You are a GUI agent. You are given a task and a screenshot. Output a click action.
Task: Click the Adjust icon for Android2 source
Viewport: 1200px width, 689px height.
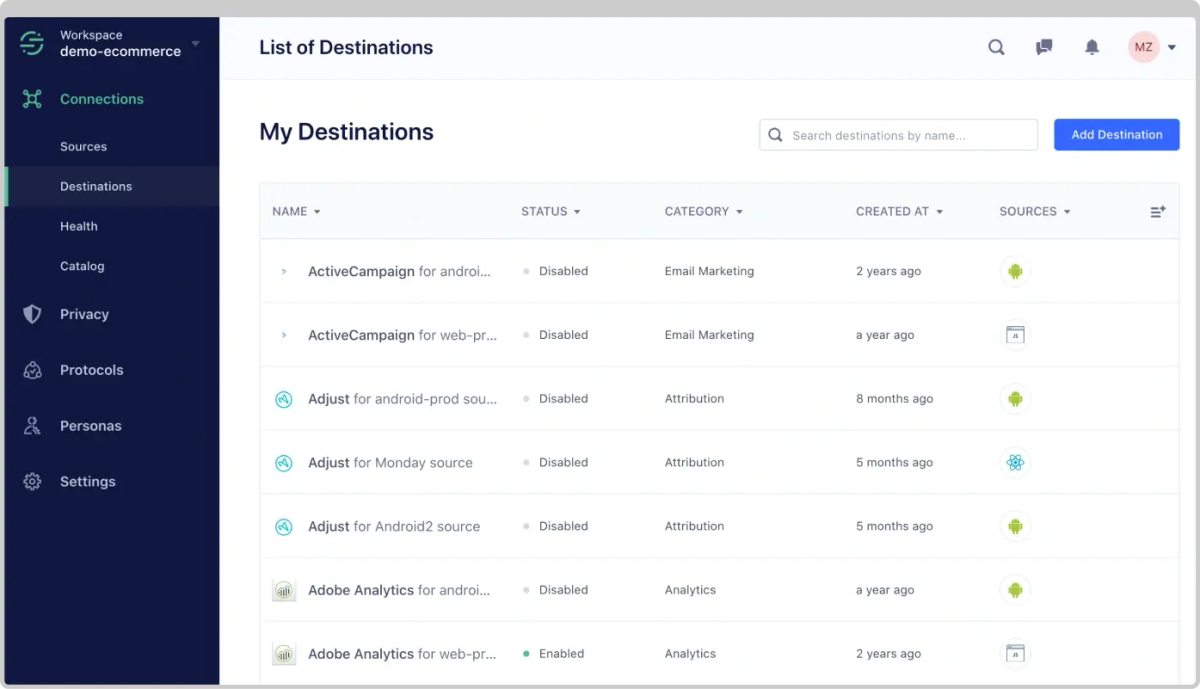(284, 527)
